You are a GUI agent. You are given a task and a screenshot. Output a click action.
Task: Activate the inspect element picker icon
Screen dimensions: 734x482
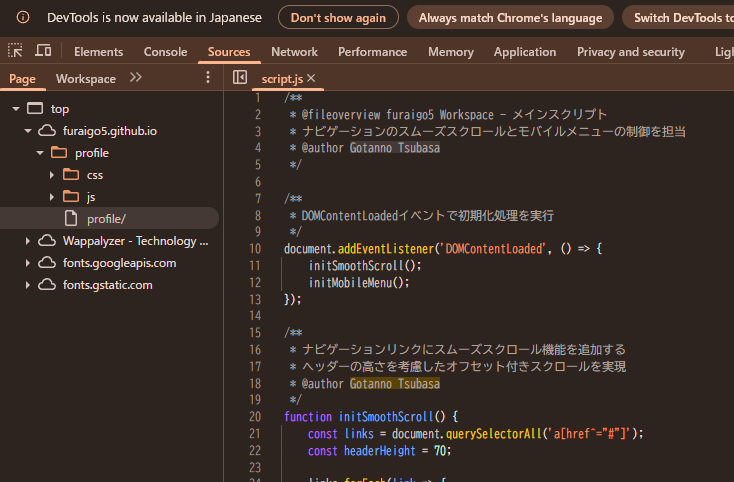15,51
